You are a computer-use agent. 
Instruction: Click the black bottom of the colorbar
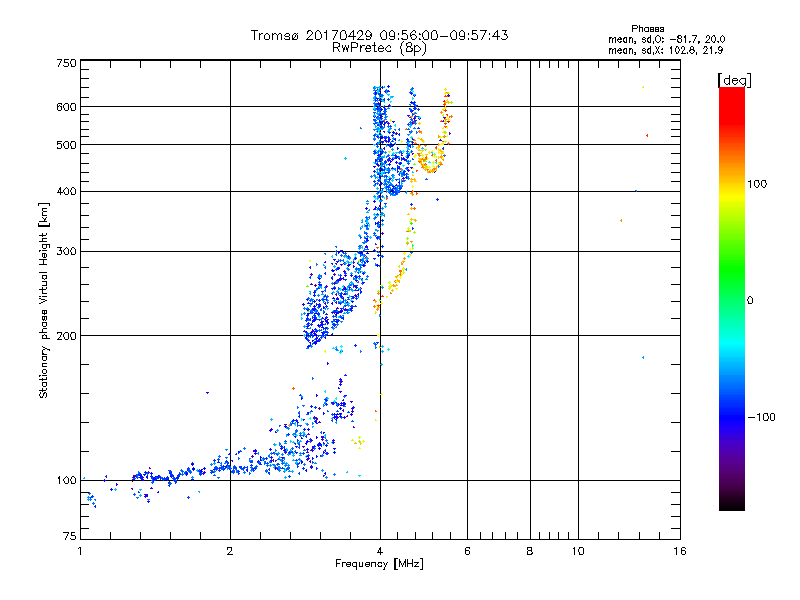[x=732, y=503]
